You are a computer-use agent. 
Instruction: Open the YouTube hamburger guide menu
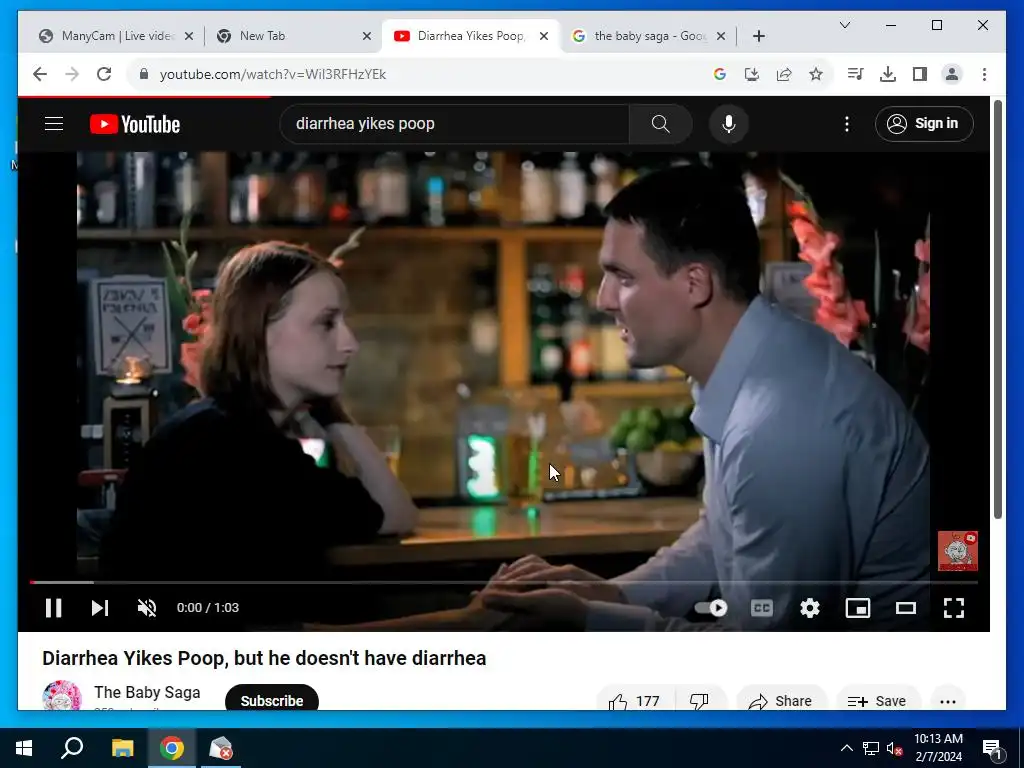pyautogui.click(x=54, y=123)
